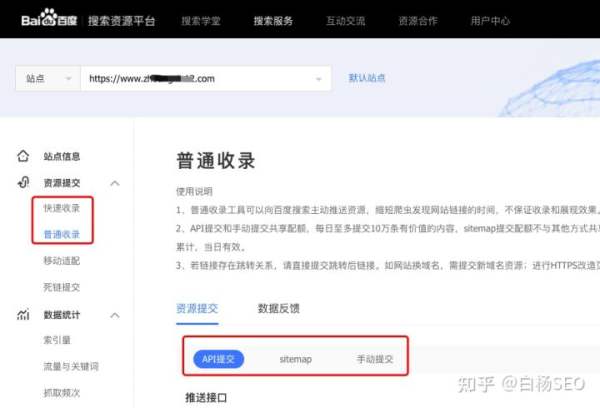This screenshot has height=408, width=600.
Task: Open 搜索学堂 in top navigation
Action: (x=201, y=21)
